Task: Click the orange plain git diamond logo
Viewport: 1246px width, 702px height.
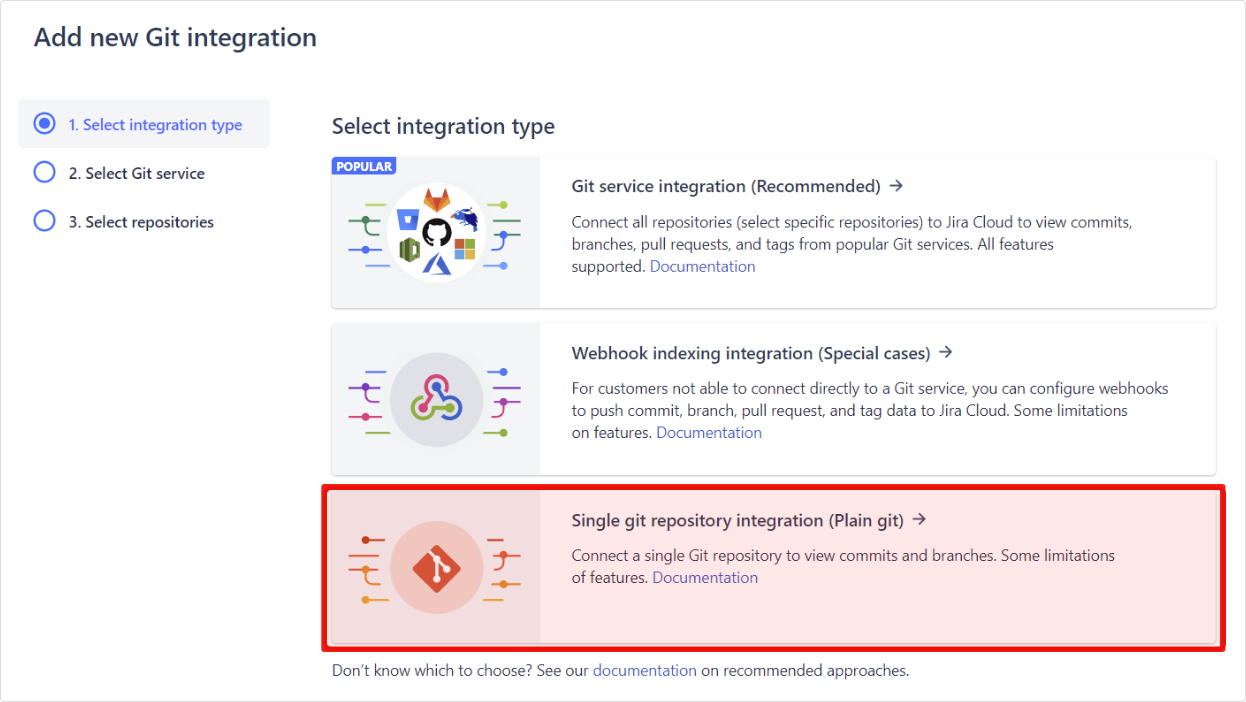Action: (x=437, y=568)
